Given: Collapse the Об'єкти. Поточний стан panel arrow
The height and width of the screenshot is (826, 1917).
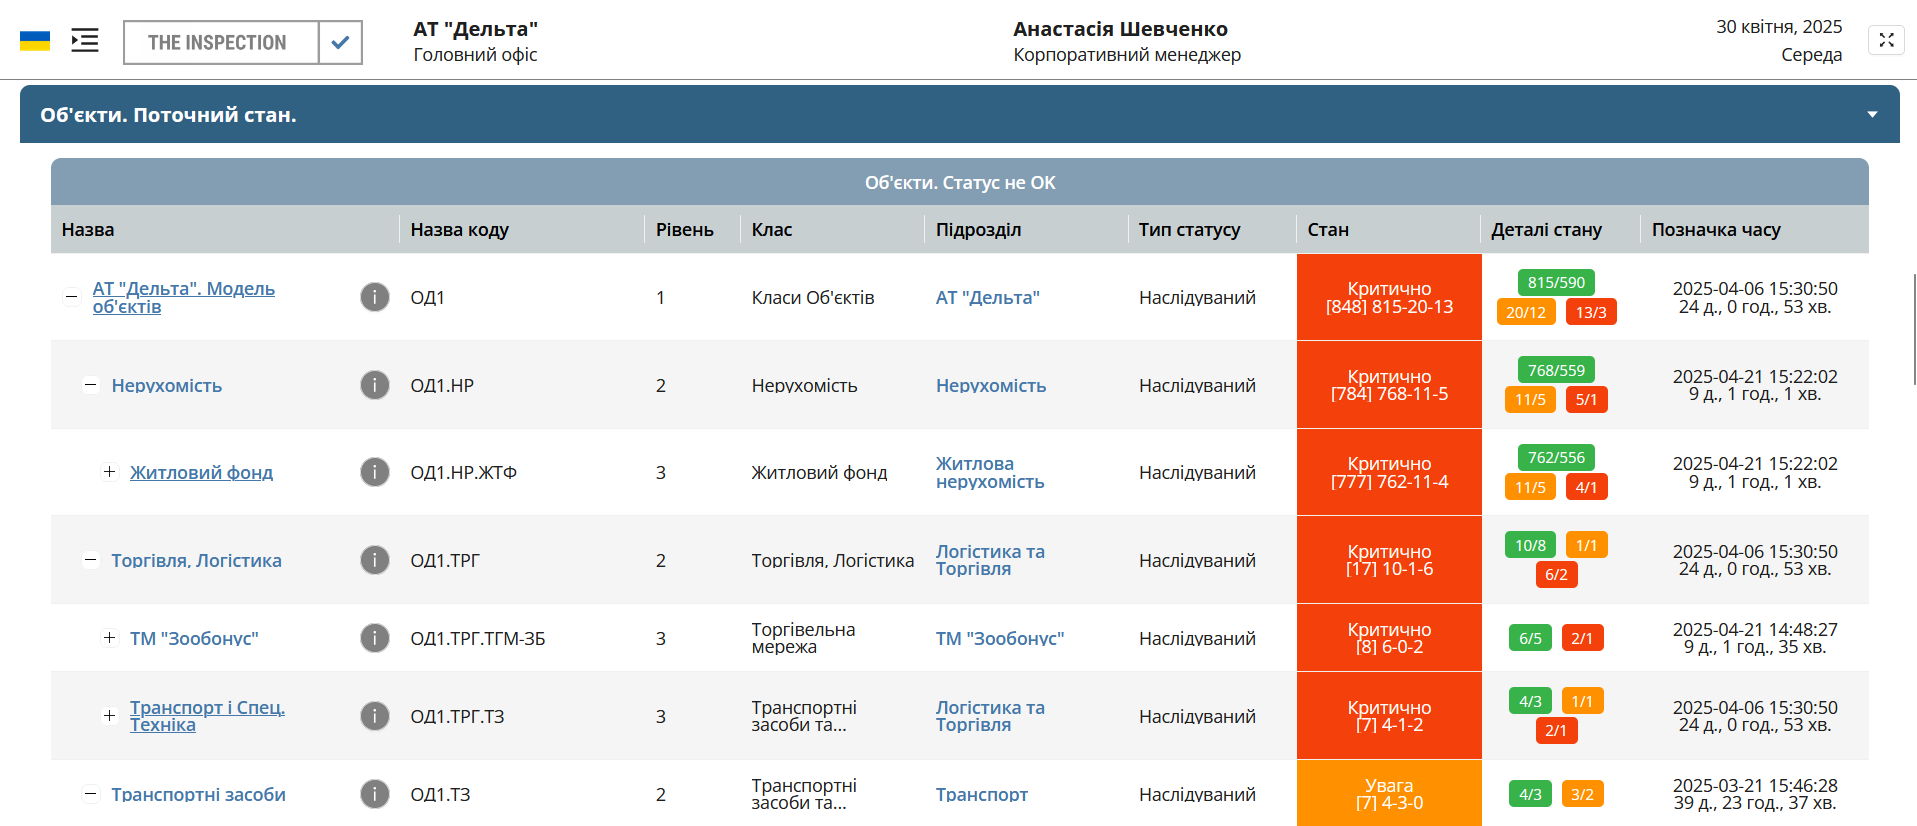Looking at the screenshot, I should click(1872, 115).
